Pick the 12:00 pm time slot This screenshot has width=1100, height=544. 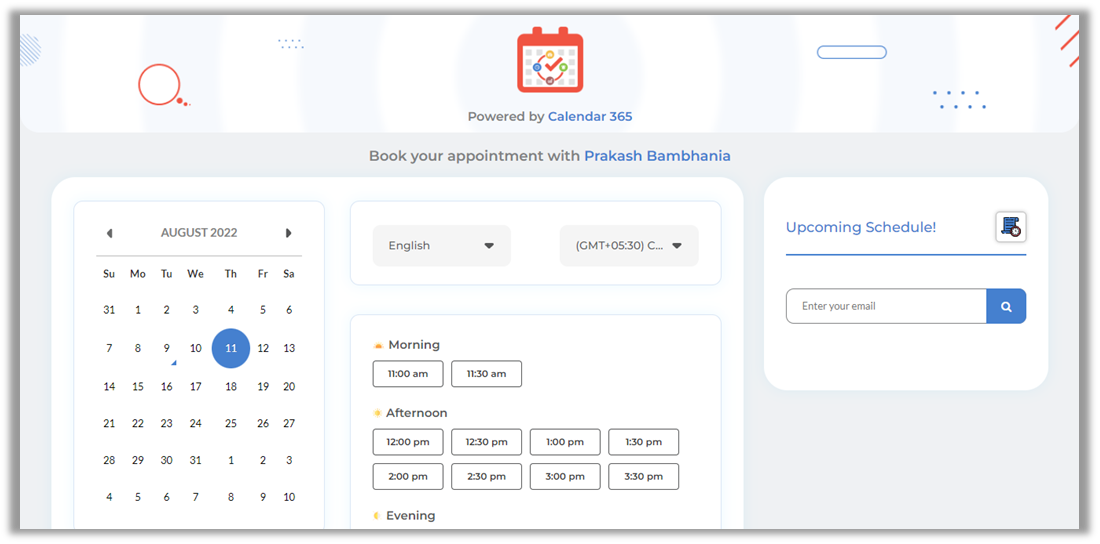407,442
